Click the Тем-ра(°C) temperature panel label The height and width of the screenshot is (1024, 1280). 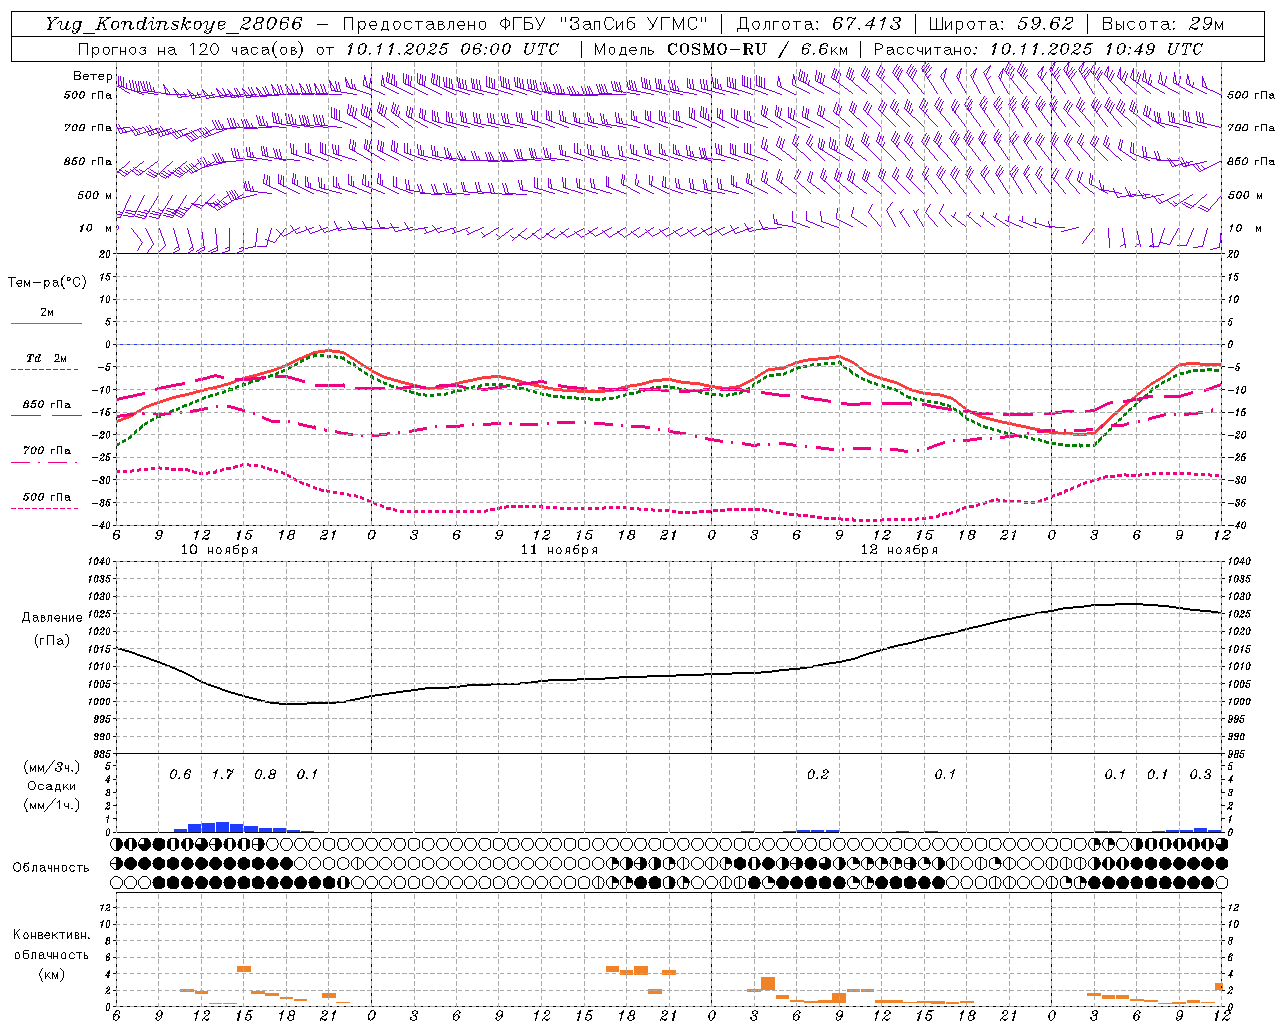[47, 282]
